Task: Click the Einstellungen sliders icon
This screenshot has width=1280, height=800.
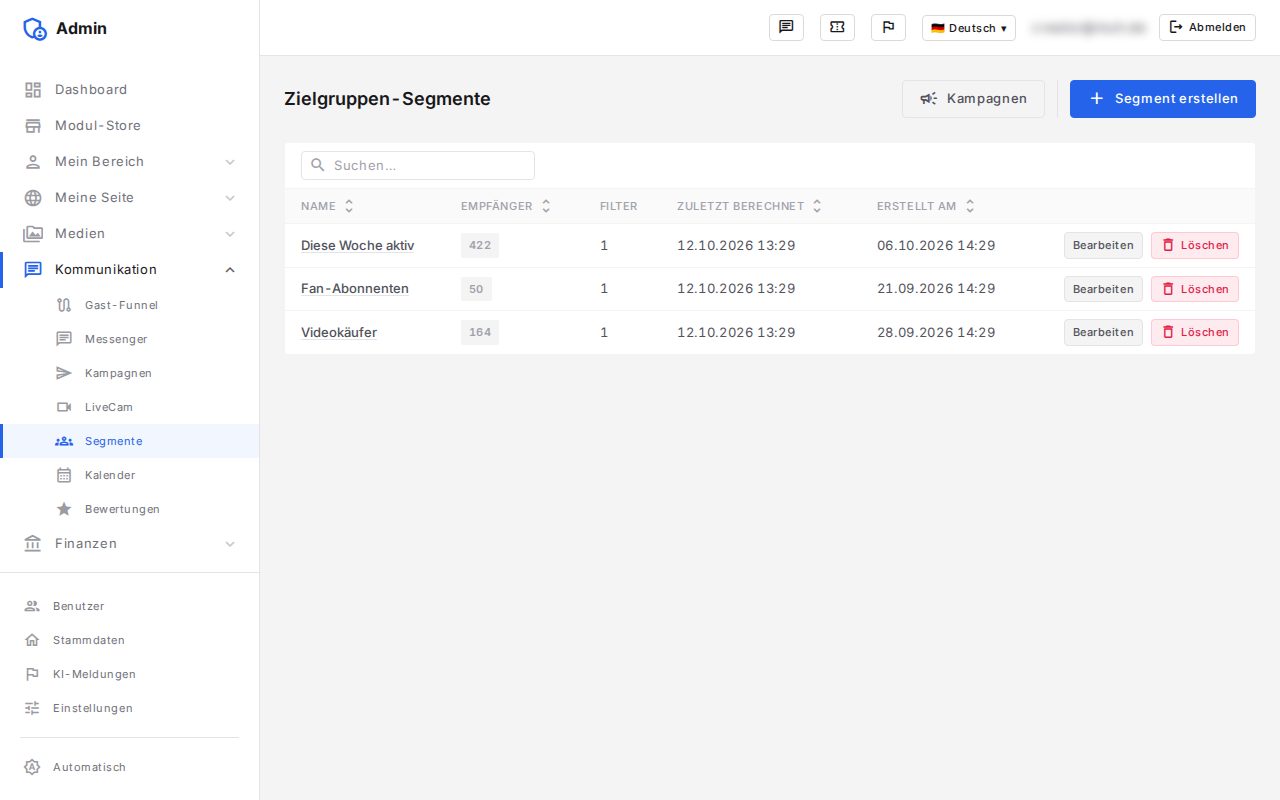Action: coord(32,708)
